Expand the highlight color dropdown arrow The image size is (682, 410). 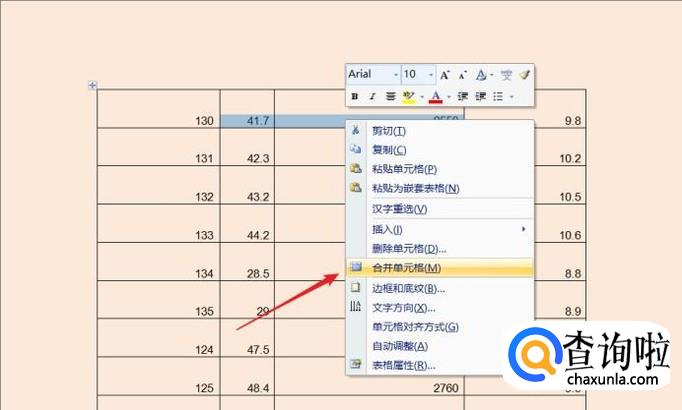421,97
